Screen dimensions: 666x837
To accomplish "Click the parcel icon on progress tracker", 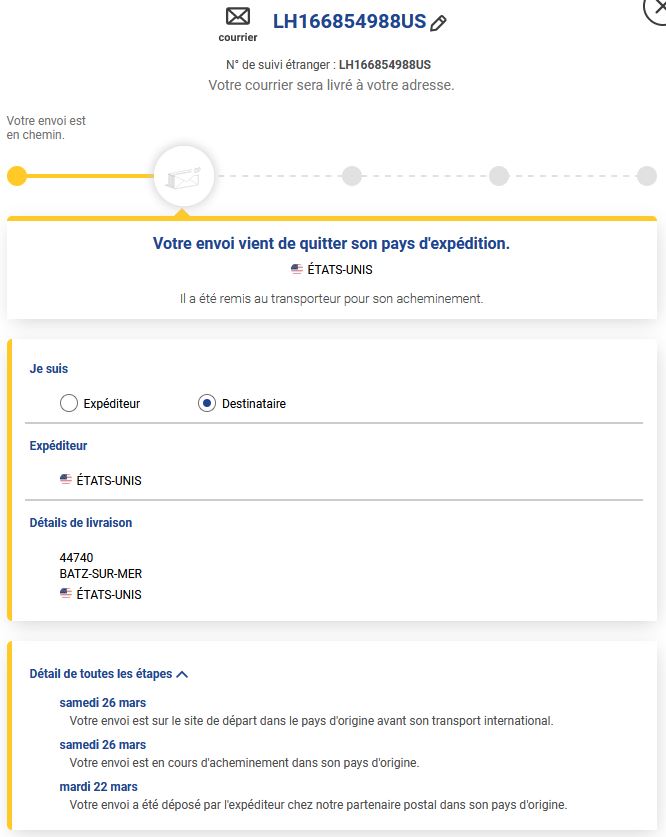I will (x=184, y=176).
